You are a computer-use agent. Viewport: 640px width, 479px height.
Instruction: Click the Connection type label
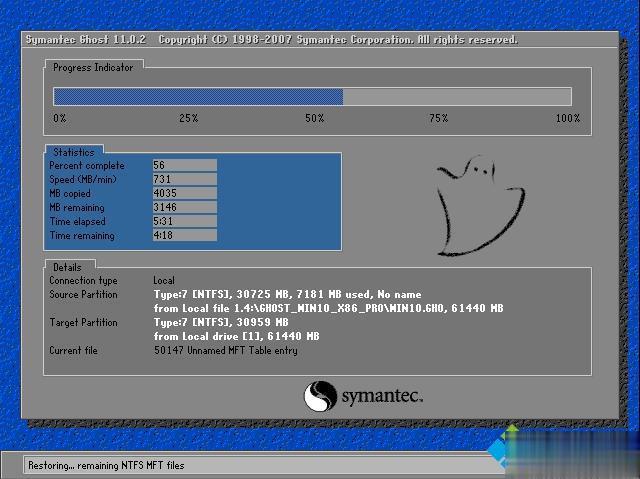tap(83, 281)
